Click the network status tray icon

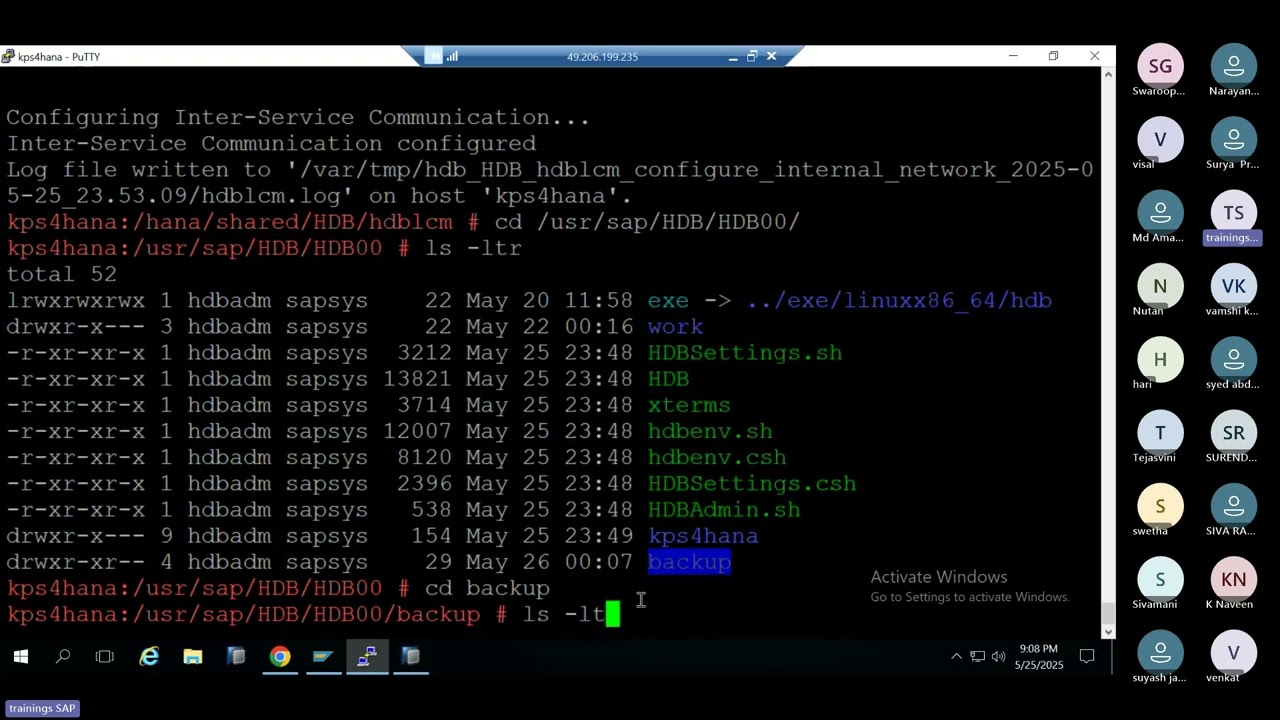(977, 657)
